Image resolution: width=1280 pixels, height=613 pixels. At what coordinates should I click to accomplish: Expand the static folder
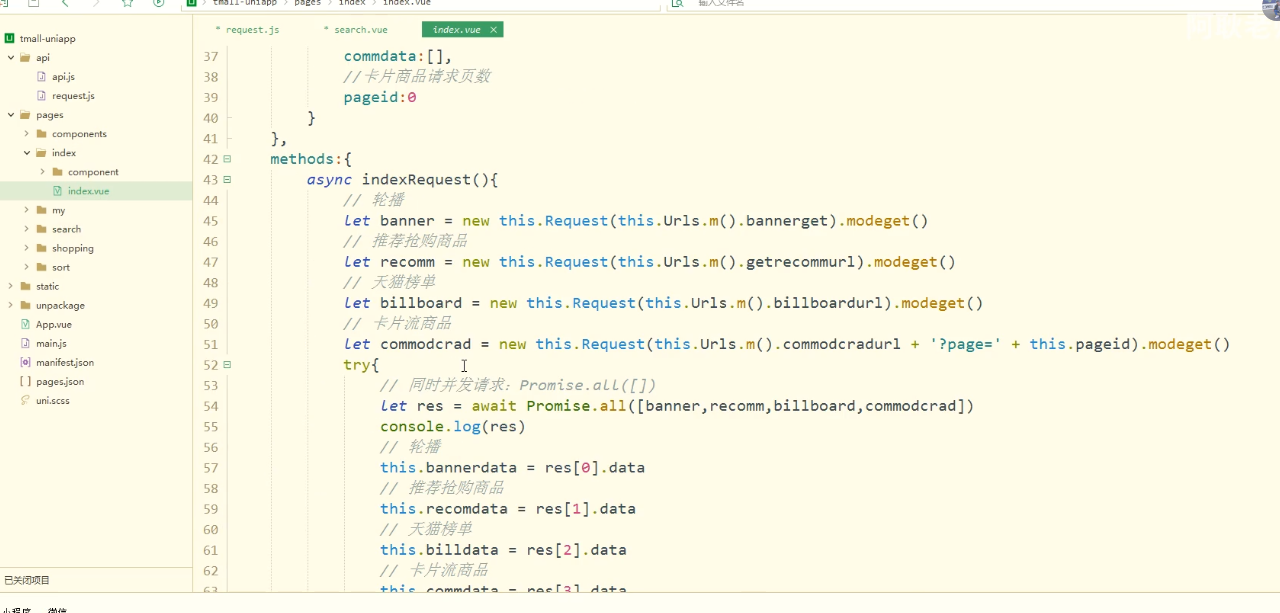click(11, 286)
